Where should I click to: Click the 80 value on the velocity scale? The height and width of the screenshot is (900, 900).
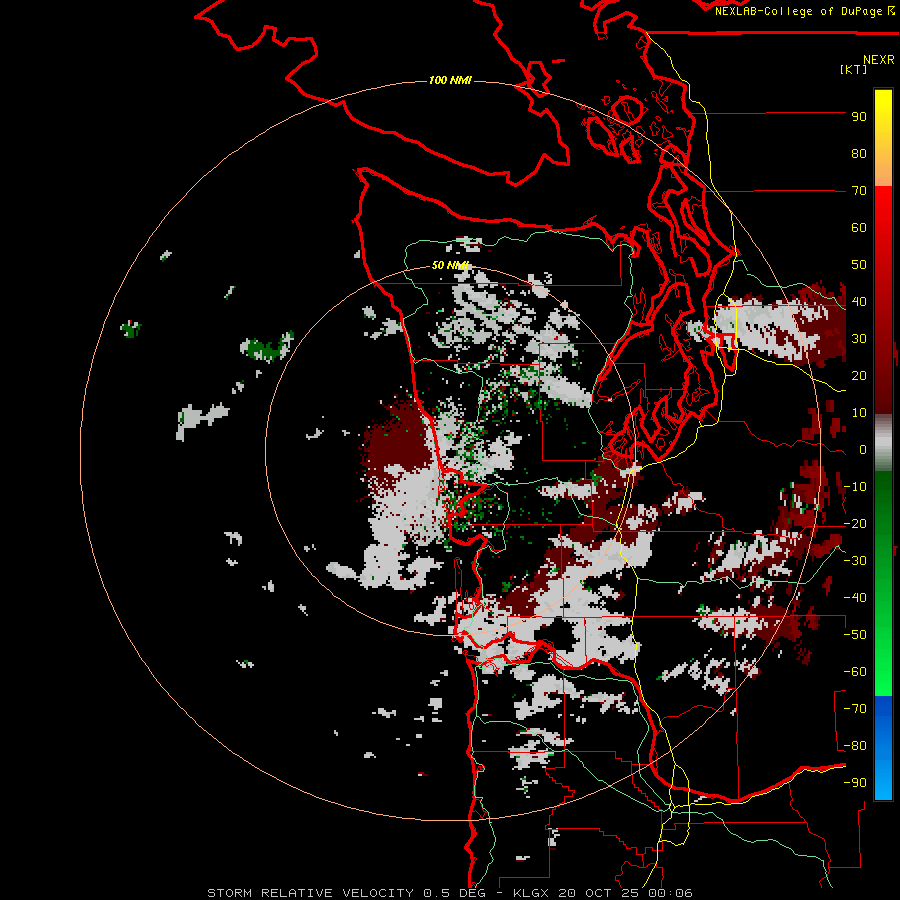859,154
